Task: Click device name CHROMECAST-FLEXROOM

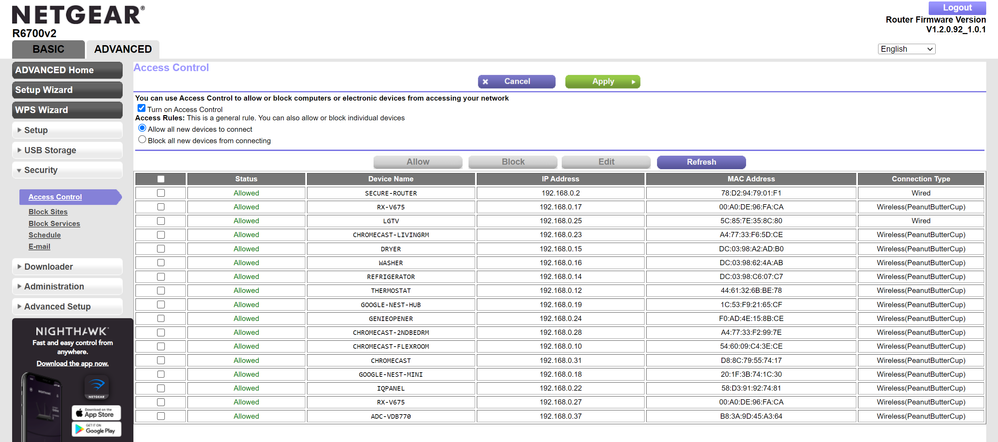Action: [x=391, y=346]
